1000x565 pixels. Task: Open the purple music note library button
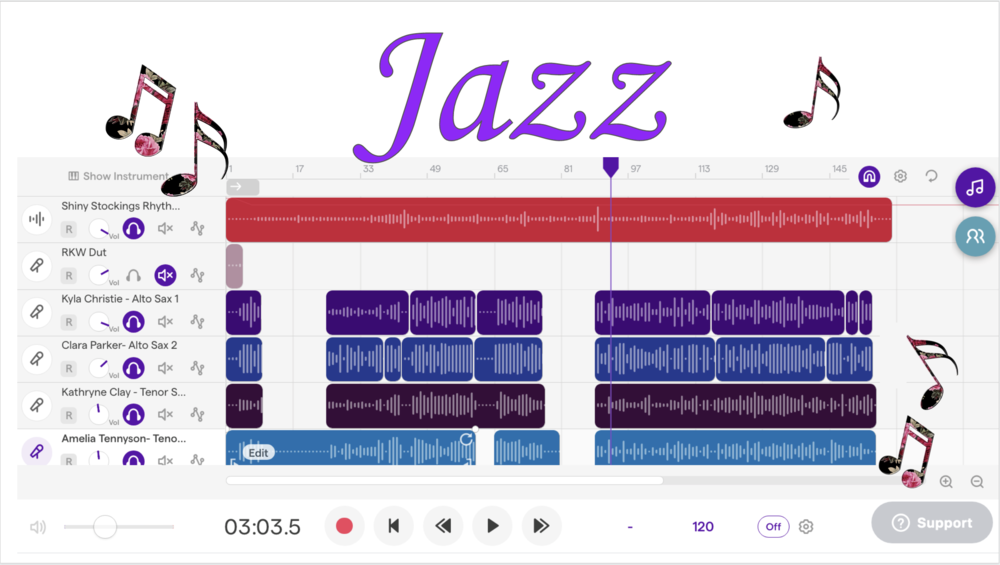(974, 187)
